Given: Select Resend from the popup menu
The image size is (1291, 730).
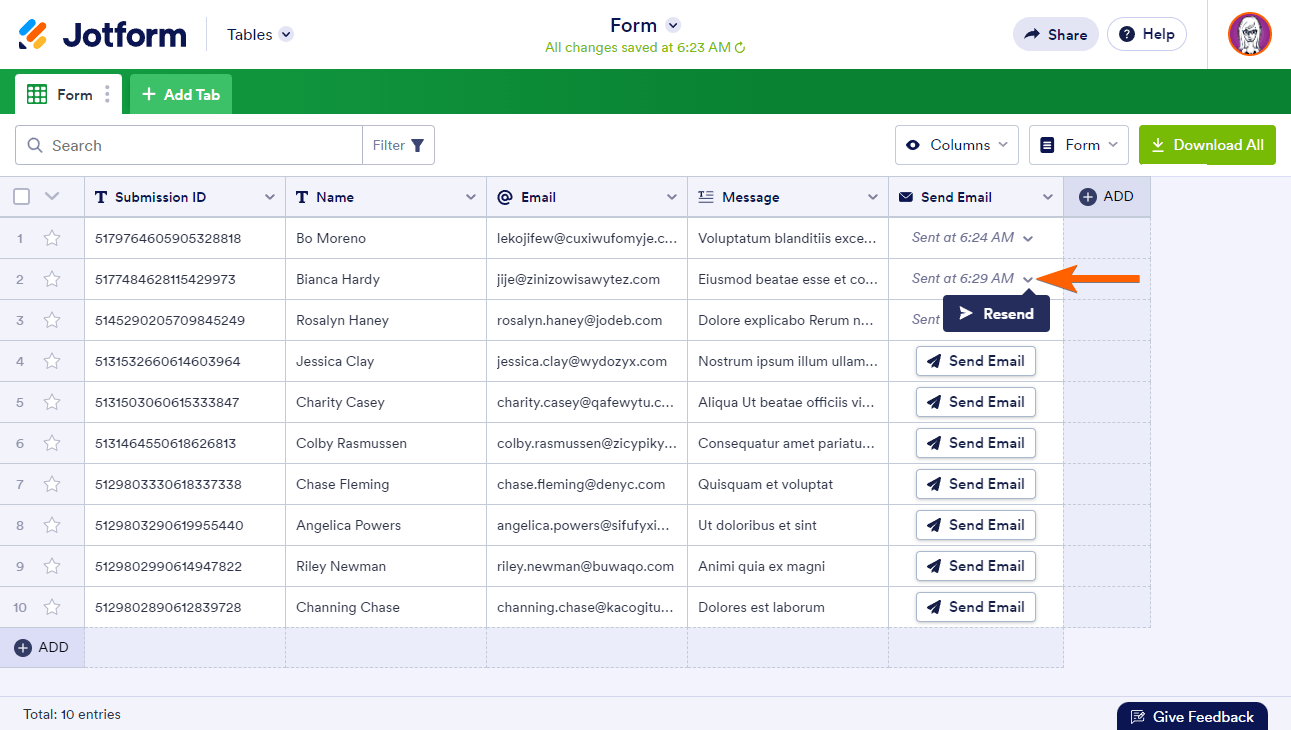Looking at the screenshot, I should tap(996, 314).
